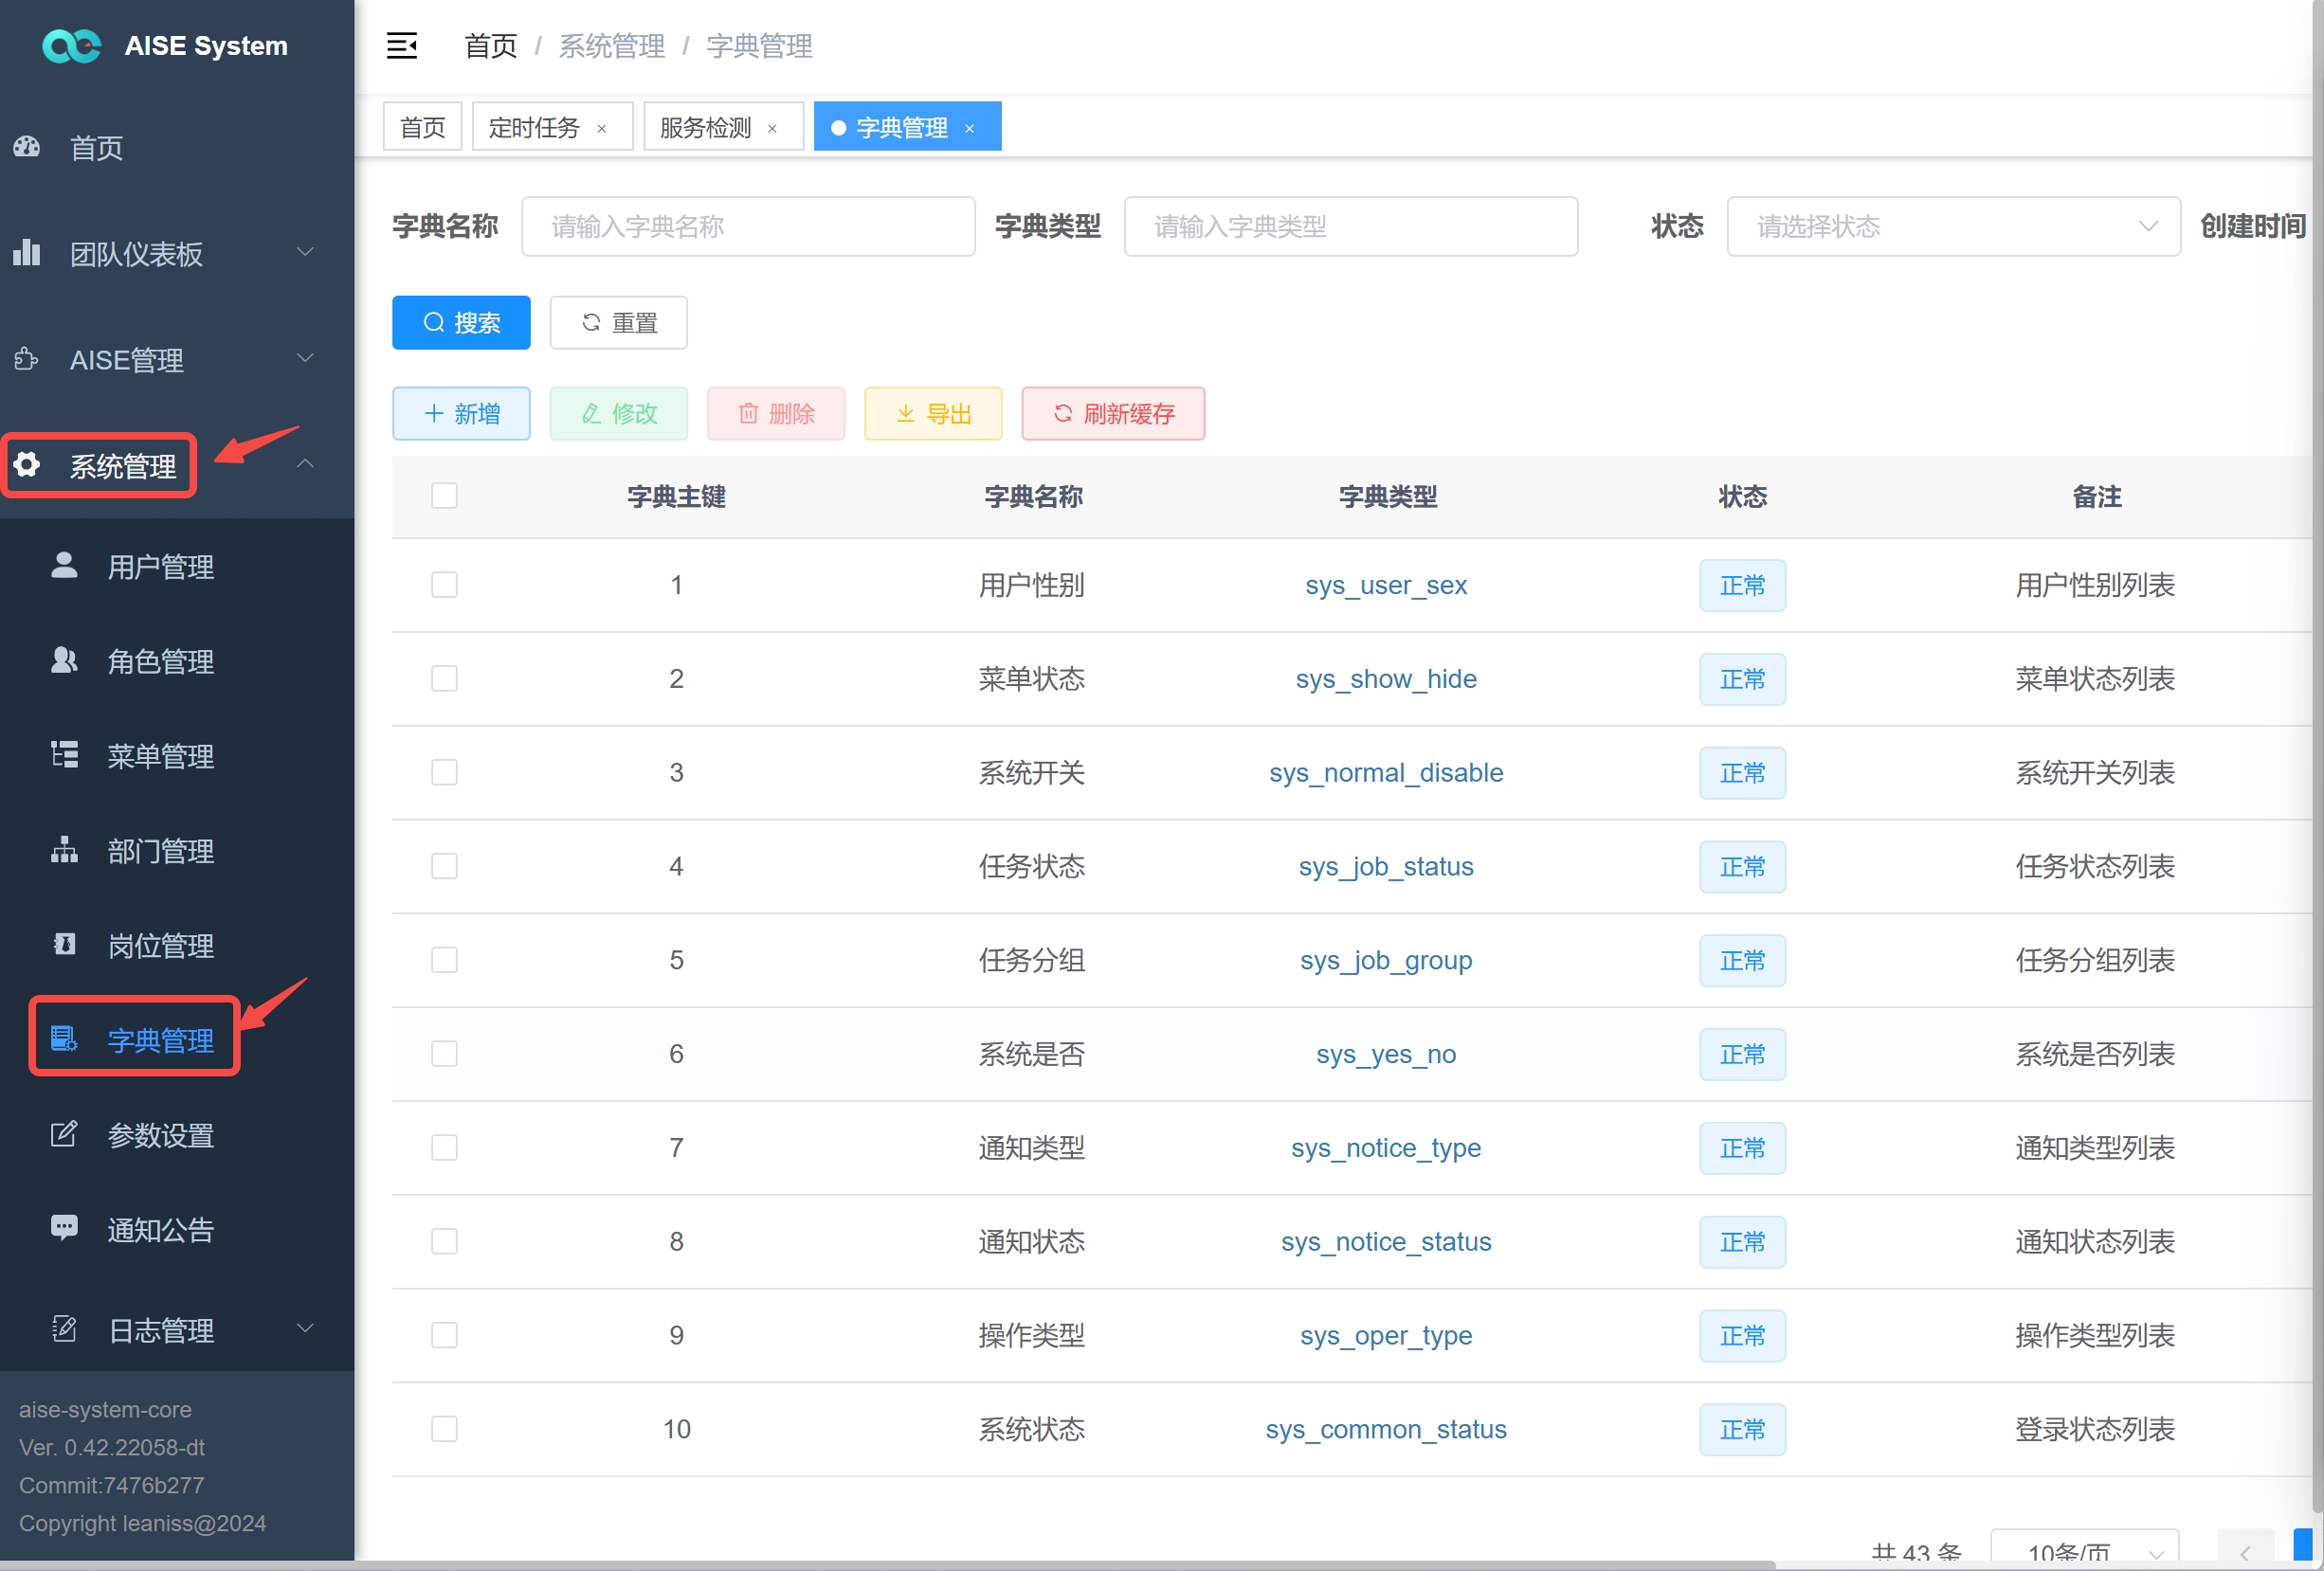Check the row for 通知类型
This screenshot has height=1571, width=2324.
pyautogui.click(x=444, y=1148)
